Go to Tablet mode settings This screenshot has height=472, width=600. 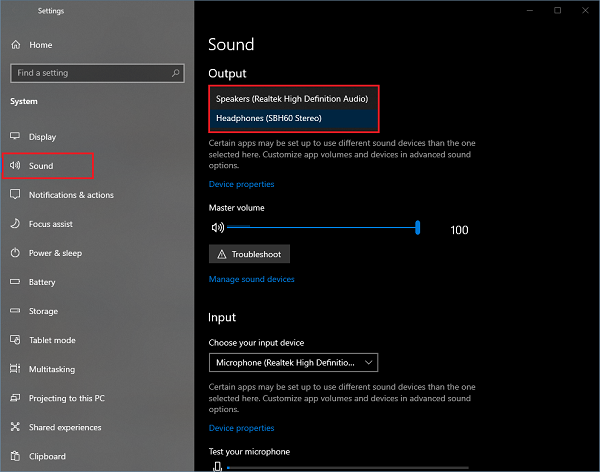[51, 340]
